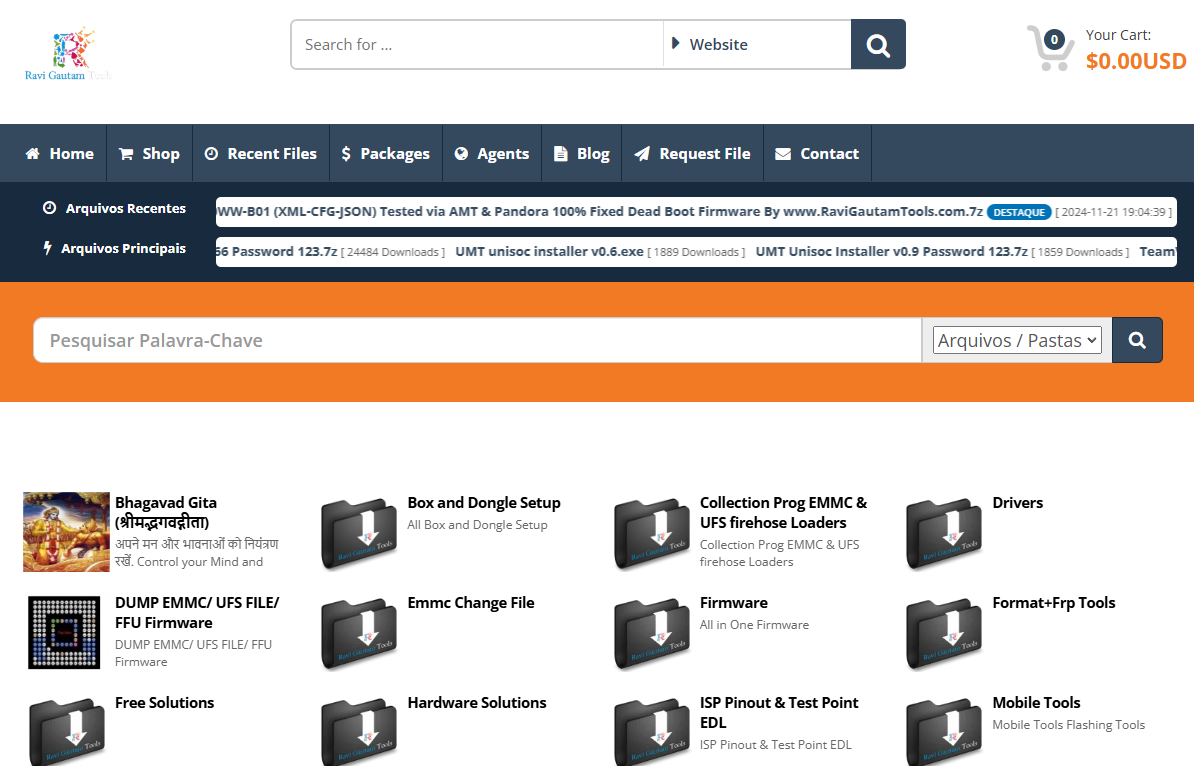Focus the 'Search for ...' input field
This screenshot has height=766, width=1194.
[x=477, y=45]
